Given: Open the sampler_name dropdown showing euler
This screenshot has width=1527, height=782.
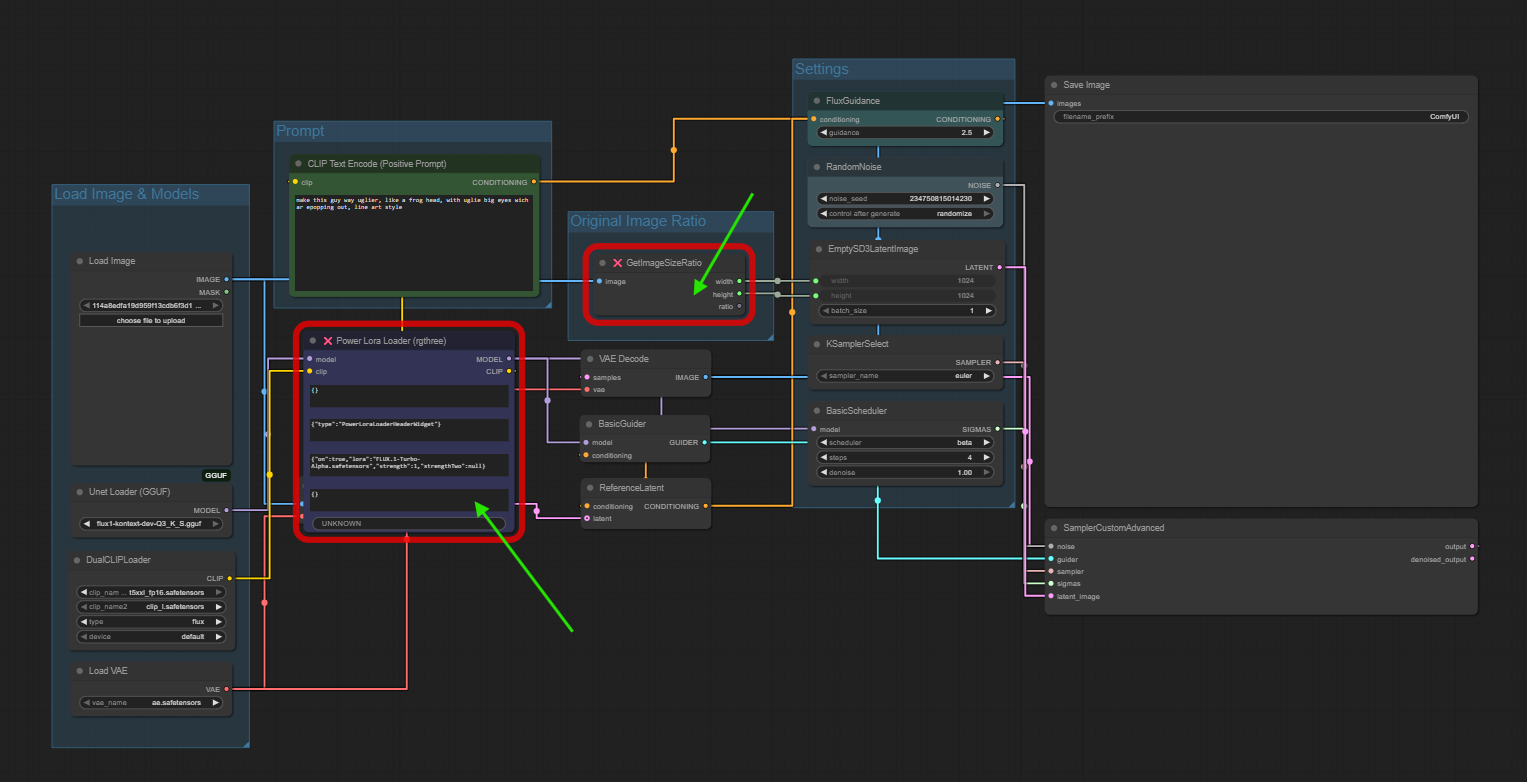Looking at the screenshot, I should [903, 375].
